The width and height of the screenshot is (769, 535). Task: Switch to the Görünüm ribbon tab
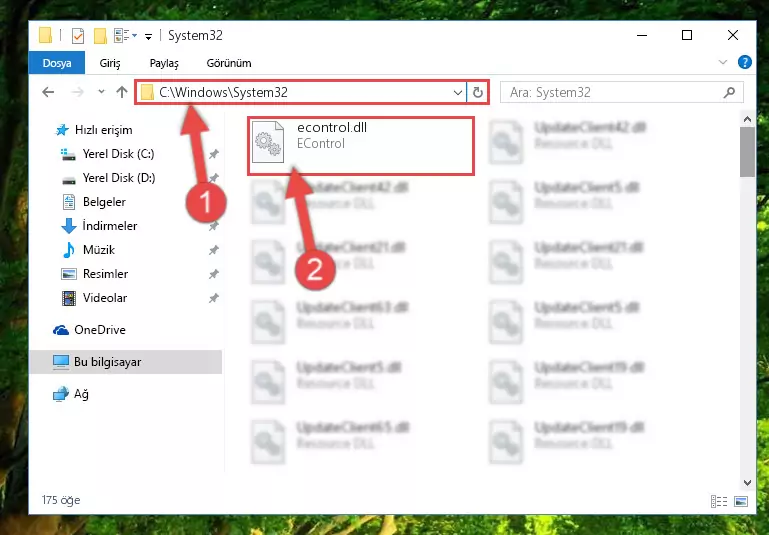(x=229, y=63)
